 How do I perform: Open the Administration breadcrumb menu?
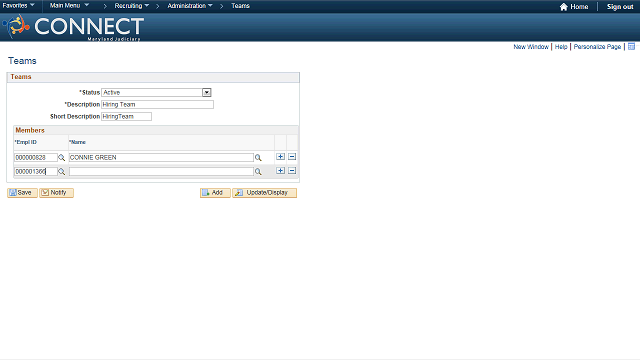tap(190, 6)
